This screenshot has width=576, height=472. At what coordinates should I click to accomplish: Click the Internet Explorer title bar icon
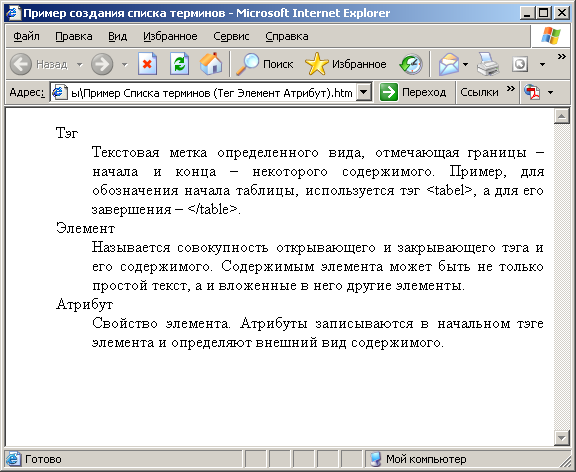click(13, 13)
